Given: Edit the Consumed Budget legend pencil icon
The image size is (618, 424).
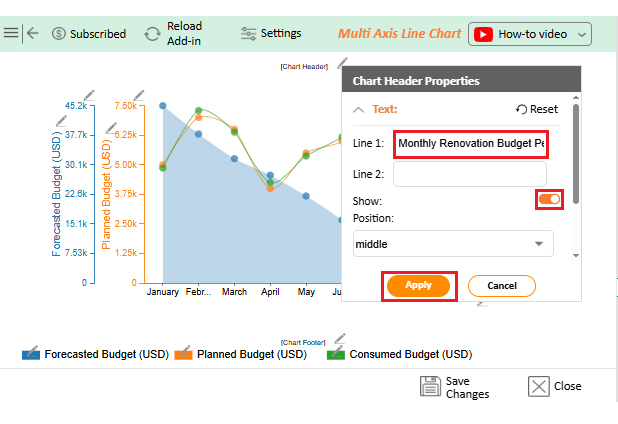Looking at the screenshot, I should (336, 353).
